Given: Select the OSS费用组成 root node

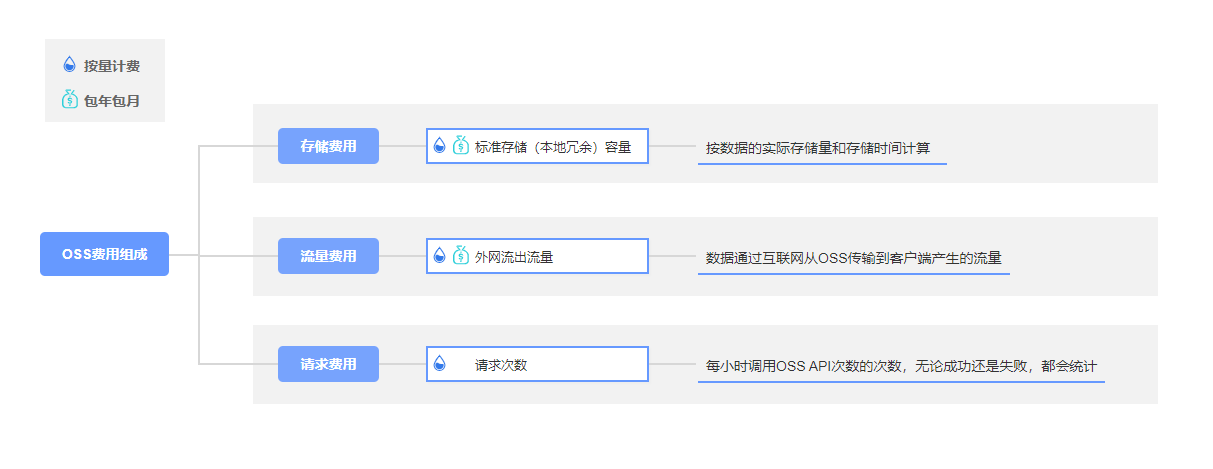Looking at the screenshot, I should [104, 254].
